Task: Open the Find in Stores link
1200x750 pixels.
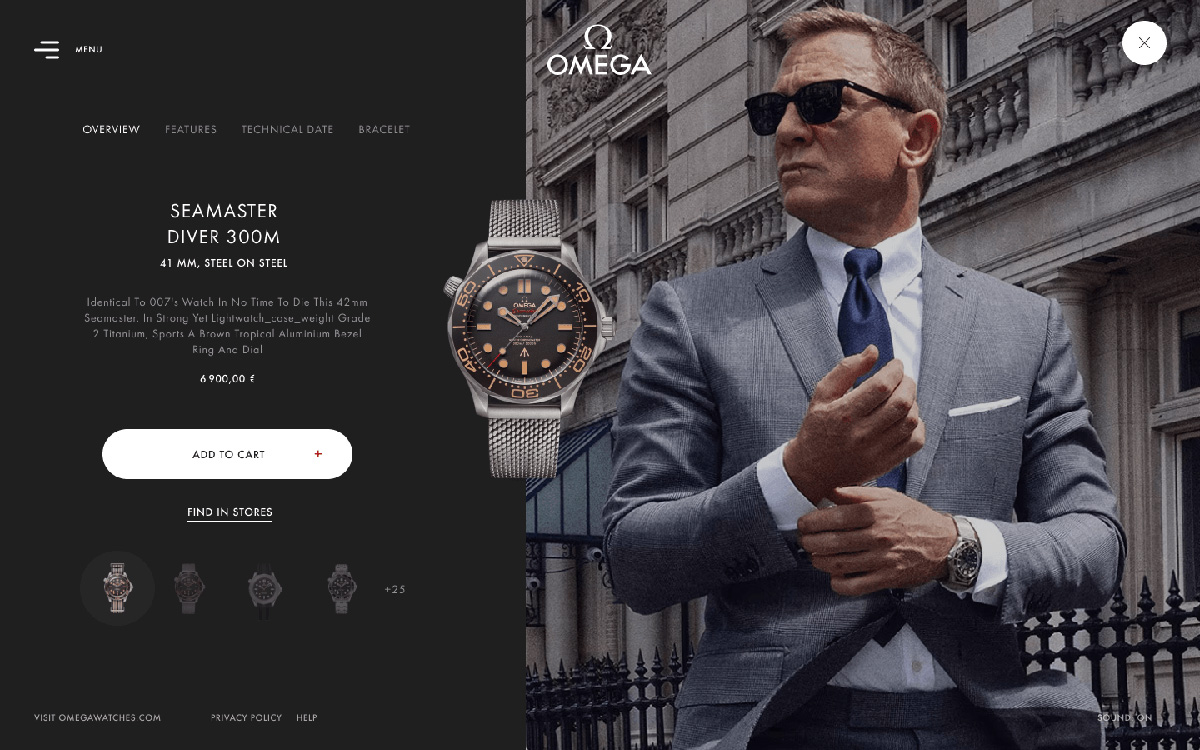Action: click(x=229, y=513)
